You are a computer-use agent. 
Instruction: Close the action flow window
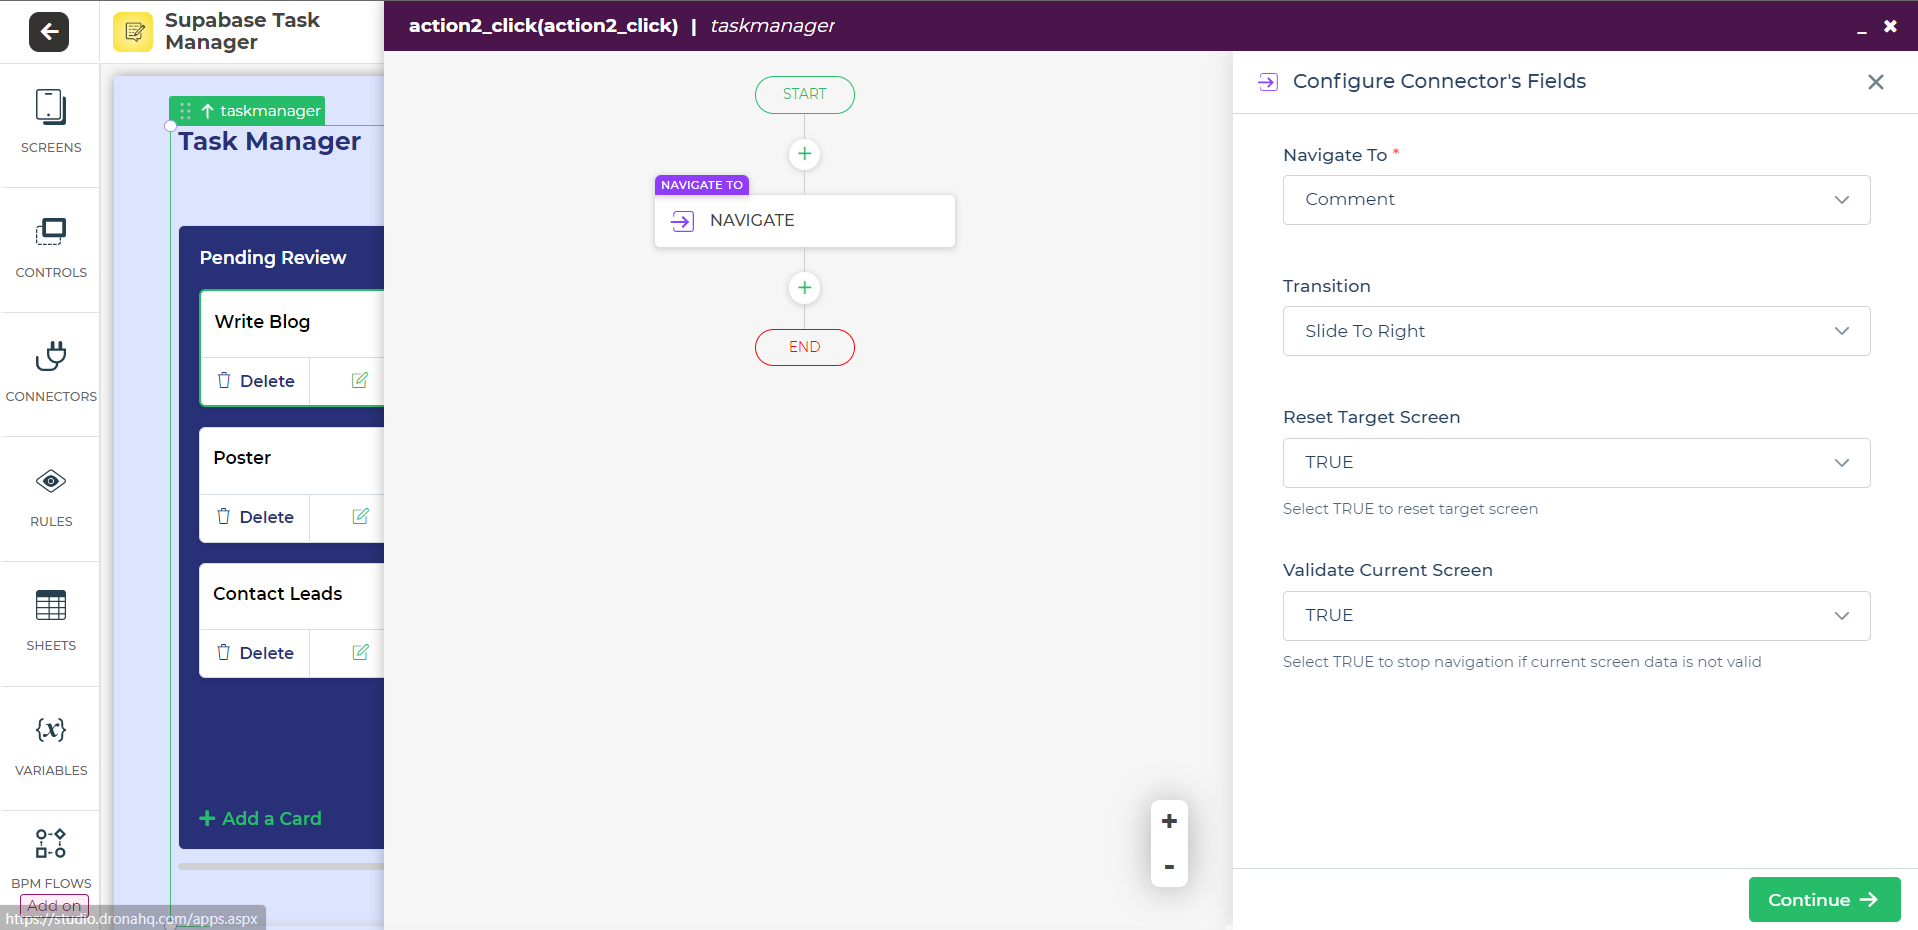[1890, 26]
